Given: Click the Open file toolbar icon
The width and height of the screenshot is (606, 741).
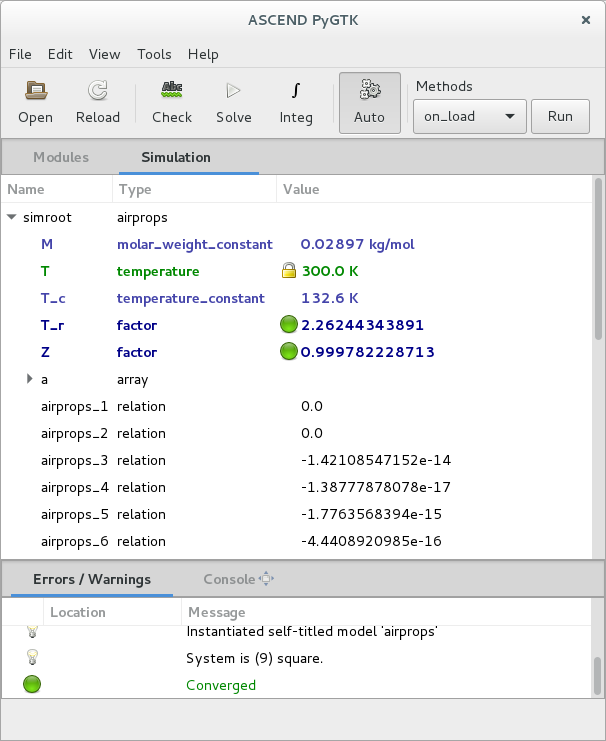Looking at the screenshot, I should (35, 92).
